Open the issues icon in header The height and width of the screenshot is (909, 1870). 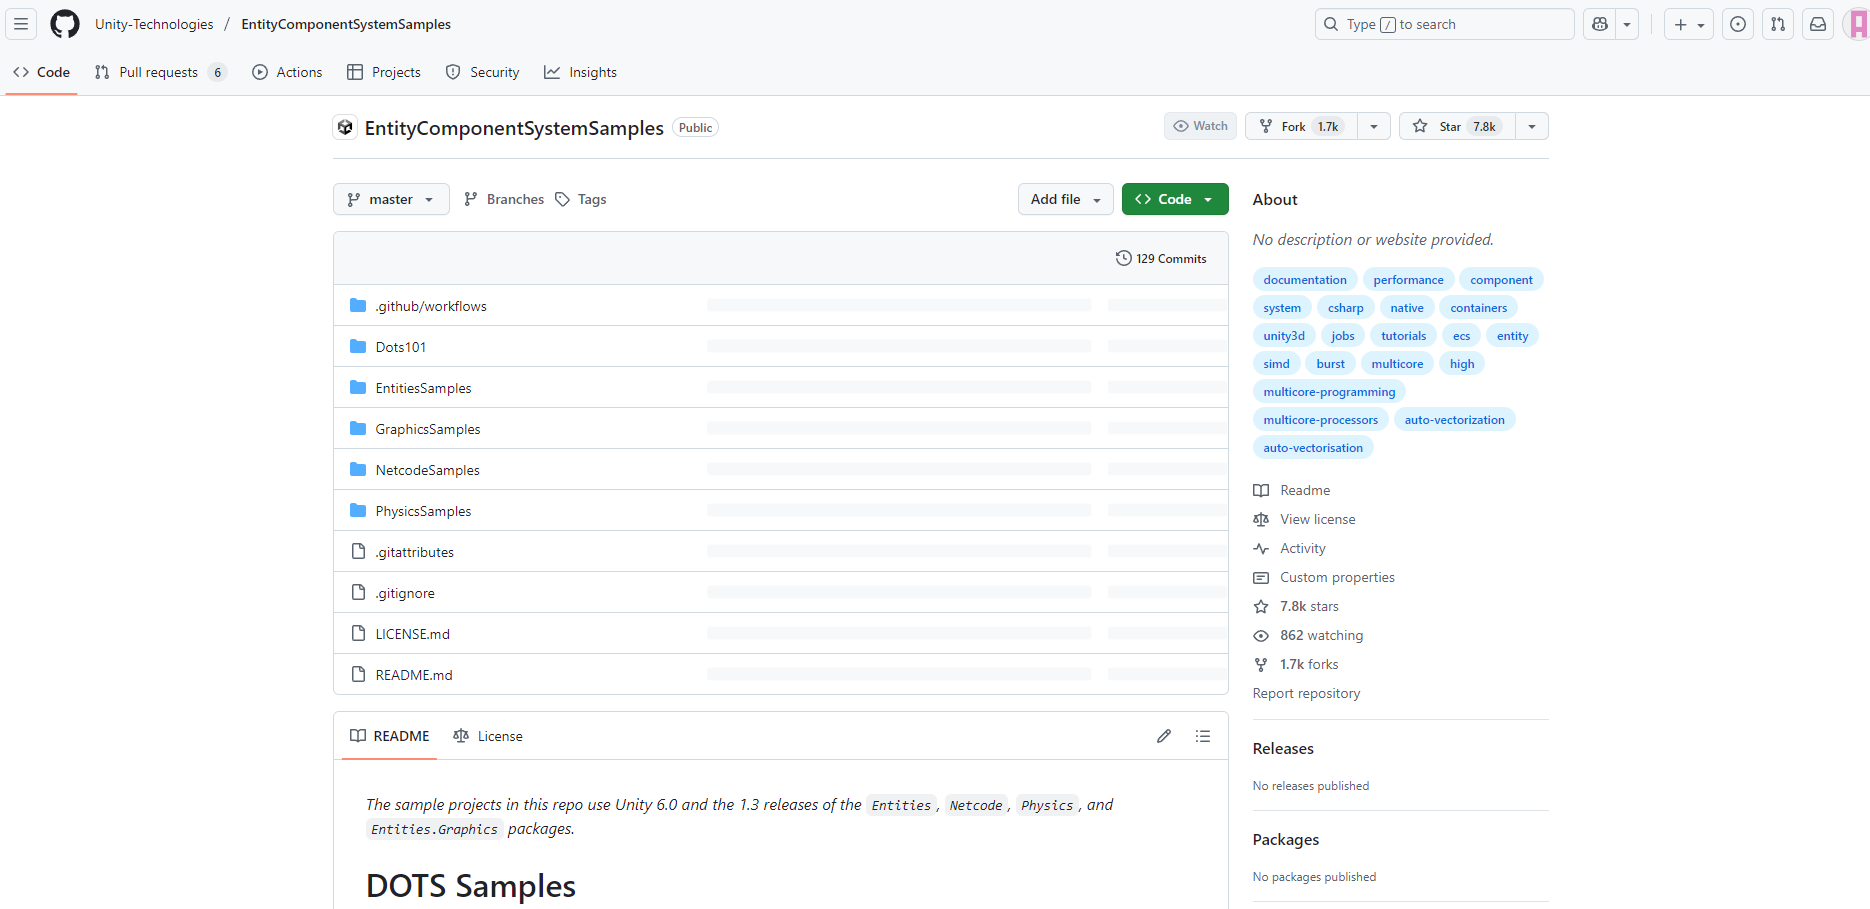[1738, 24]
